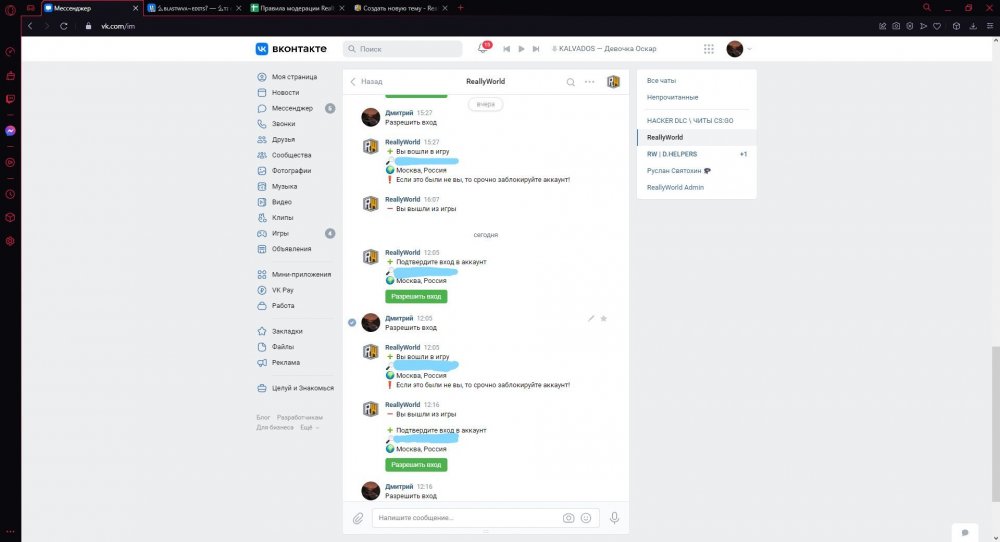
Task: Click the Поиск search field in VK header
Action: pos(402,48)
